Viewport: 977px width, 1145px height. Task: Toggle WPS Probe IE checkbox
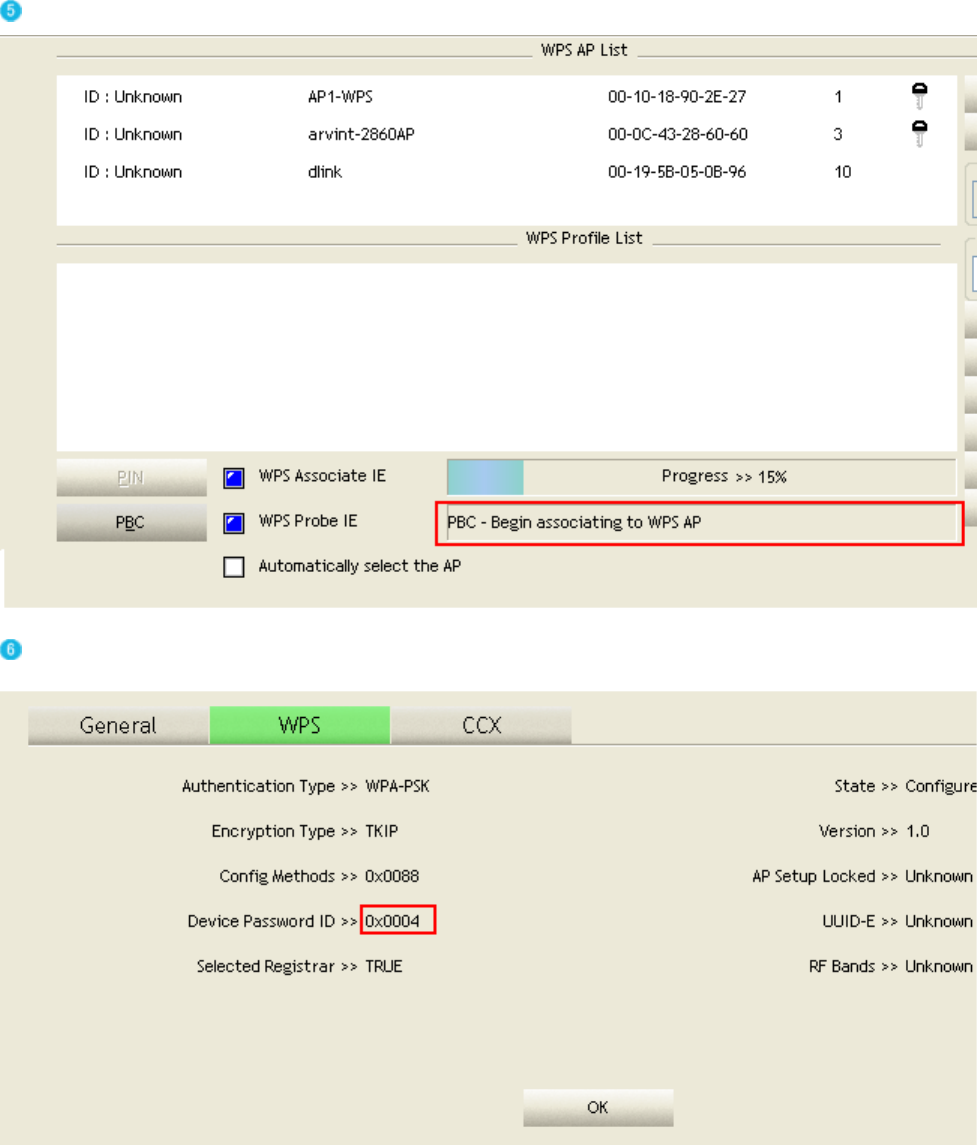coord(234,523)
